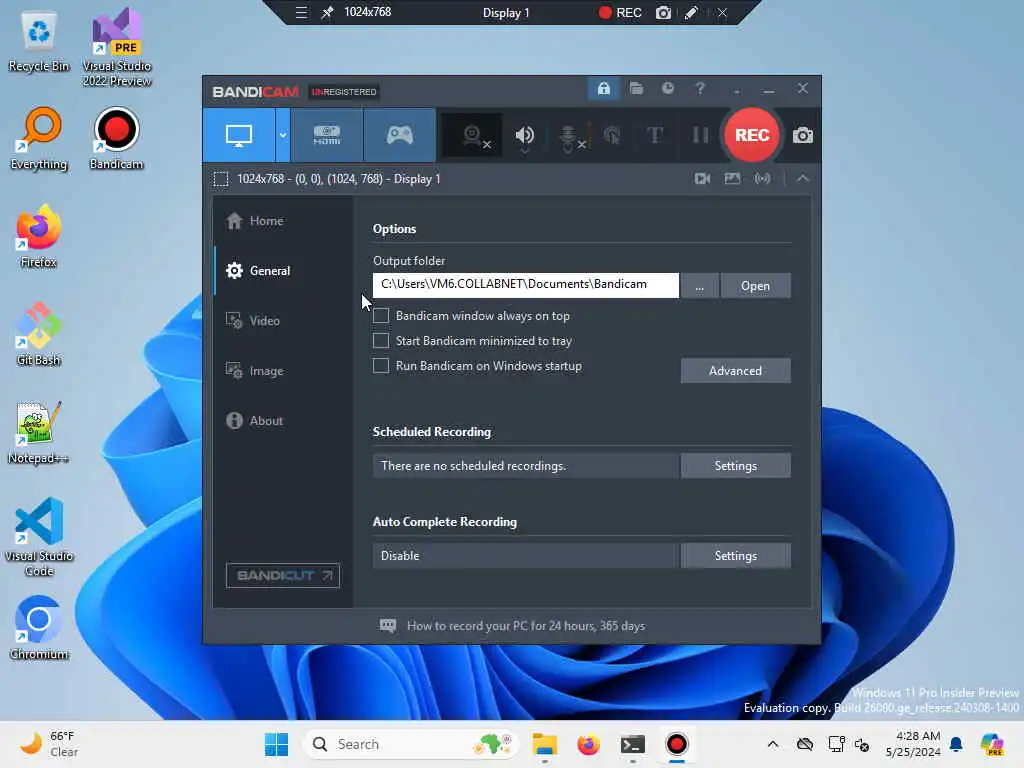The image size is (1024, 768).
Task: Click the text overlay T icon
Action: point(655,135)
